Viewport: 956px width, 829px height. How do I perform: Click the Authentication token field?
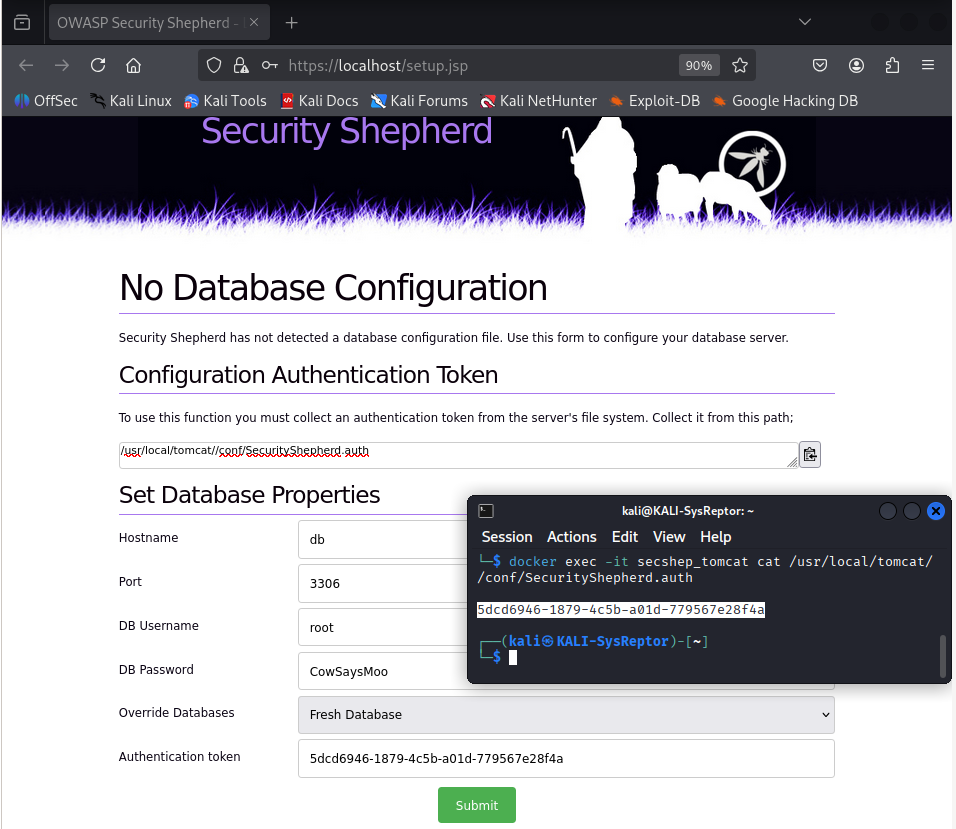coord(566,758)
